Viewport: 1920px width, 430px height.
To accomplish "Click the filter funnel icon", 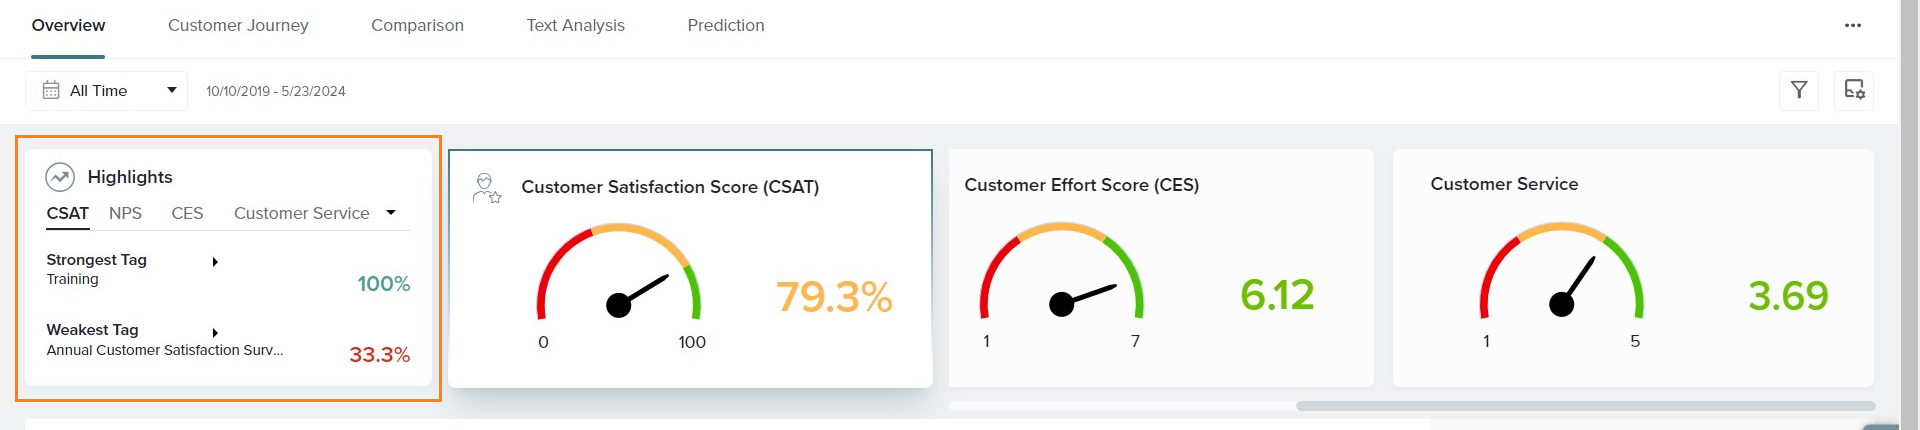I will click(1799, 90).
